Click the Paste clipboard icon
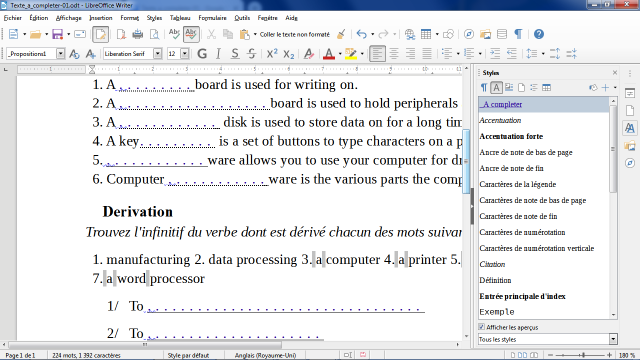The width and height of the screenshot is (640, 360). click(x=244, y=34)
